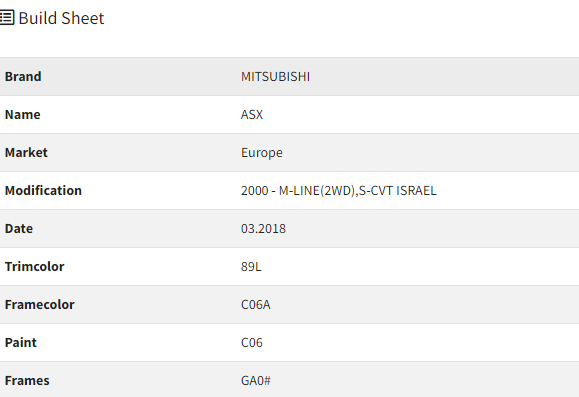
Task: Select the M-LINE(2WD),S-CVT ISRAEL modification text
Action: point(357,191)
